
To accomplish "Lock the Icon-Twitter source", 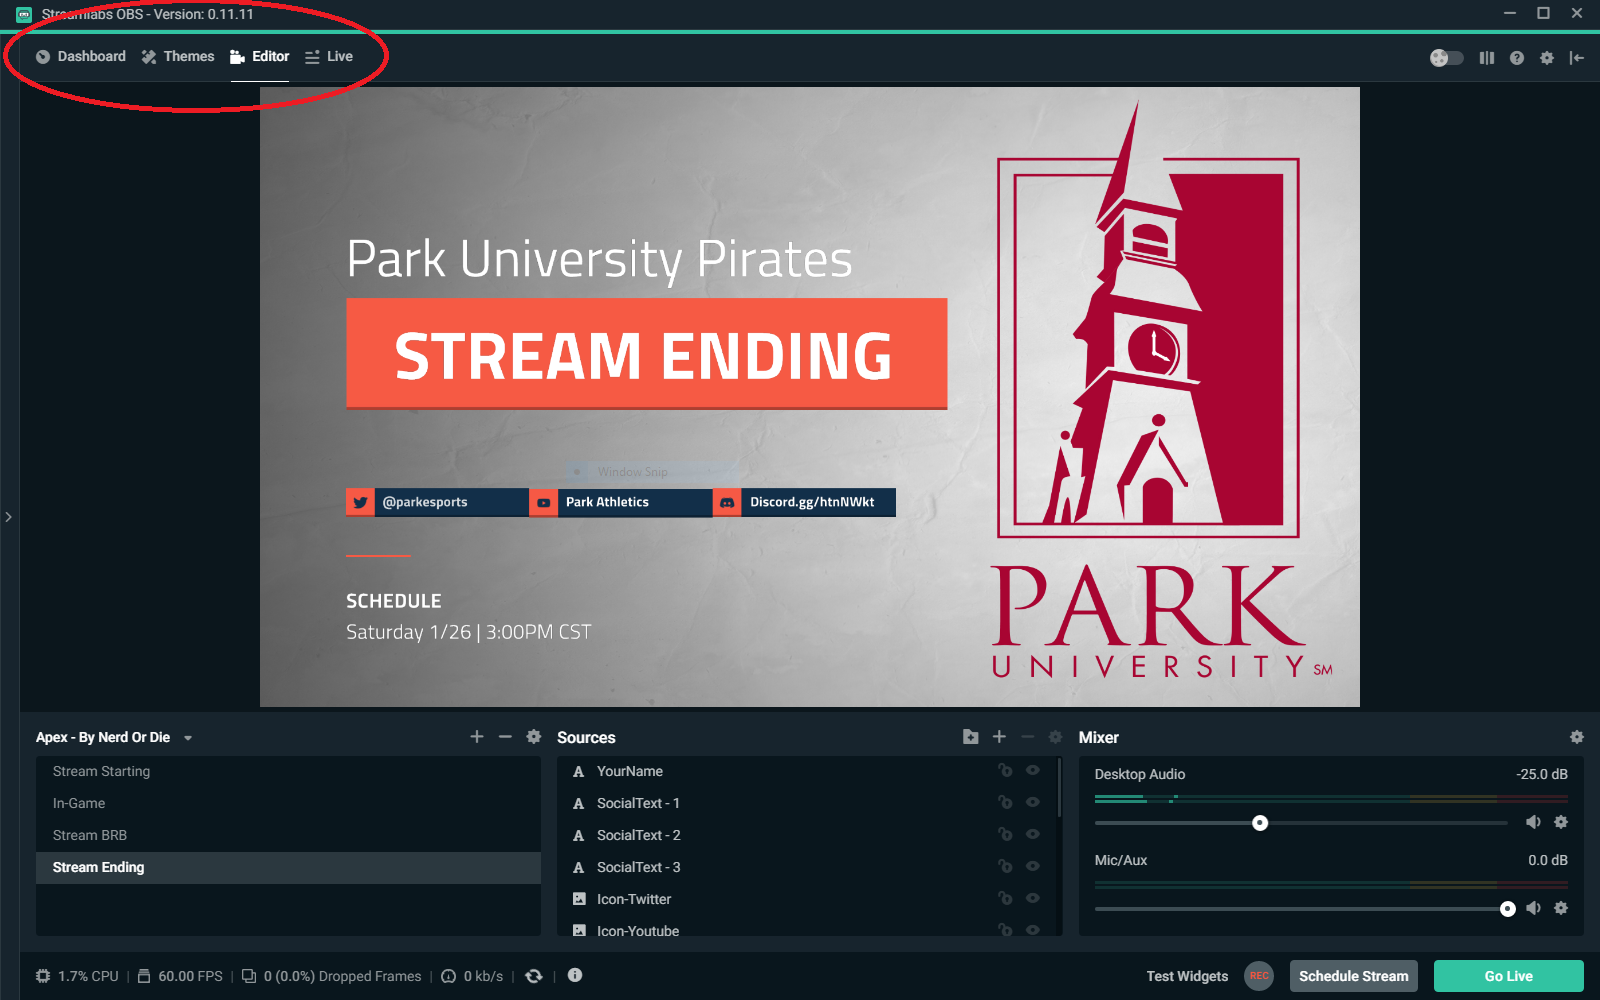I will coord(1005,899).
